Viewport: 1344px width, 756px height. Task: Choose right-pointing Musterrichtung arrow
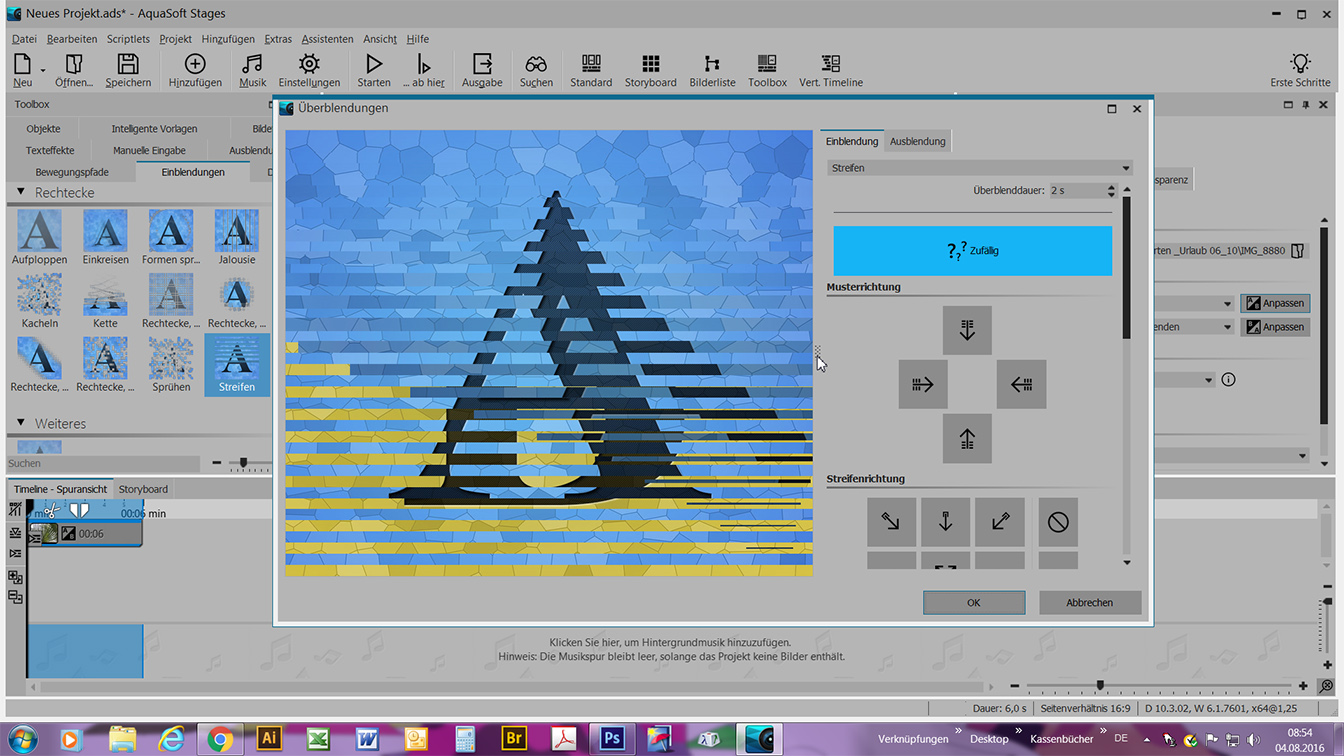[922, 384]
